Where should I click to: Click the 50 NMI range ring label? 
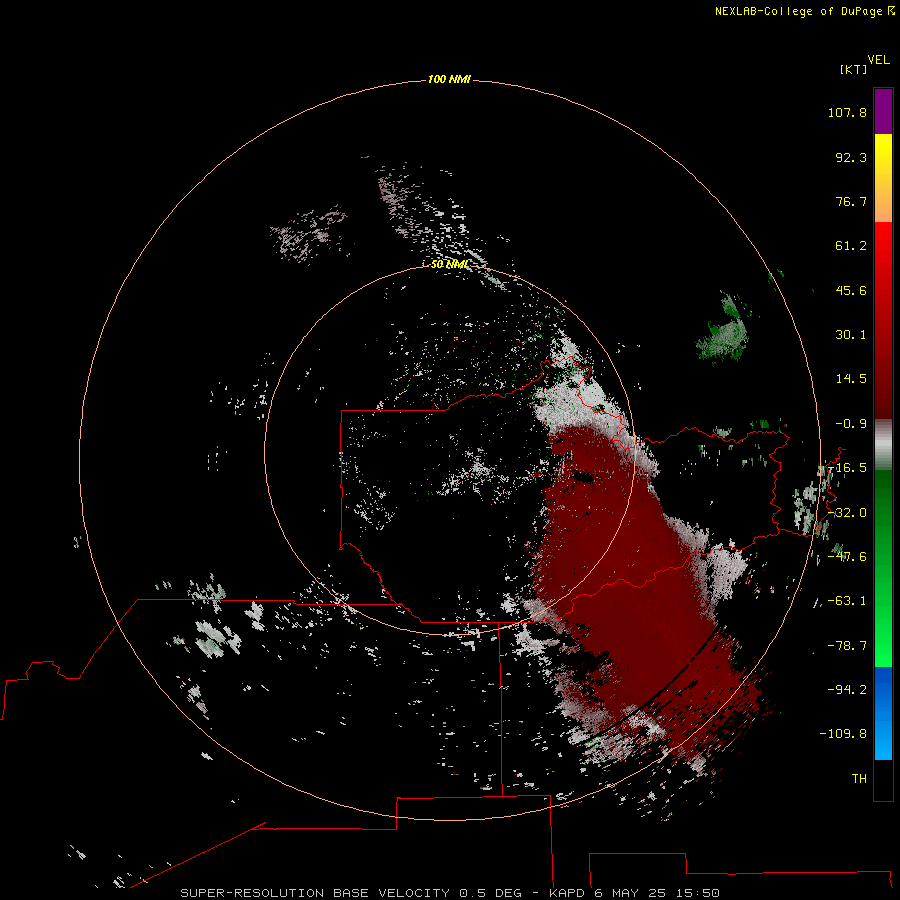449,265
